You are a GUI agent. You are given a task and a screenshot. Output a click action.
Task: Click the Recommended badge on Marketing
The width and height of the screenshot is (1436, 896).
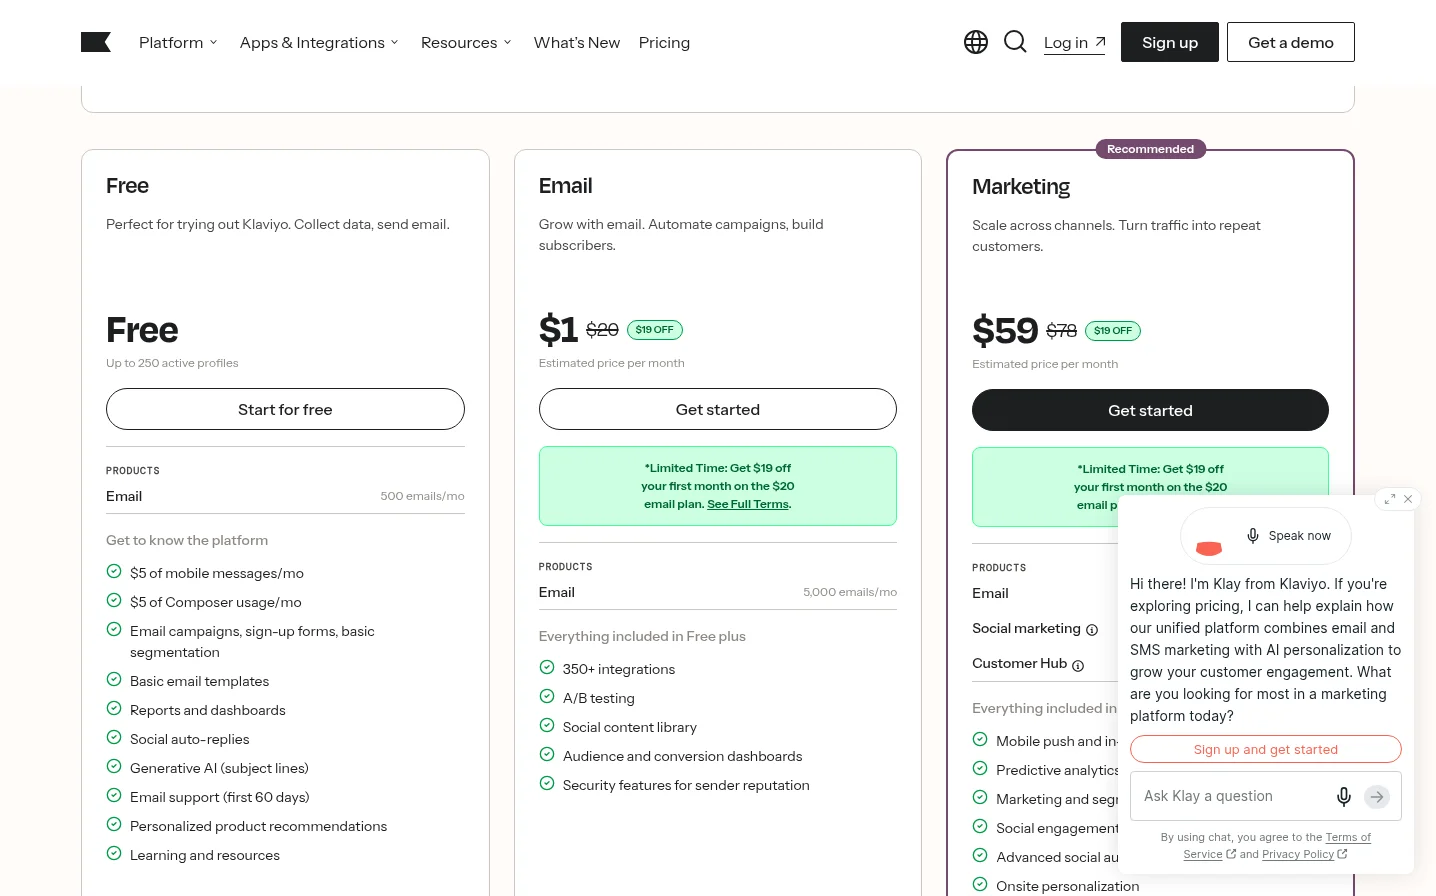coord(1151,149)
